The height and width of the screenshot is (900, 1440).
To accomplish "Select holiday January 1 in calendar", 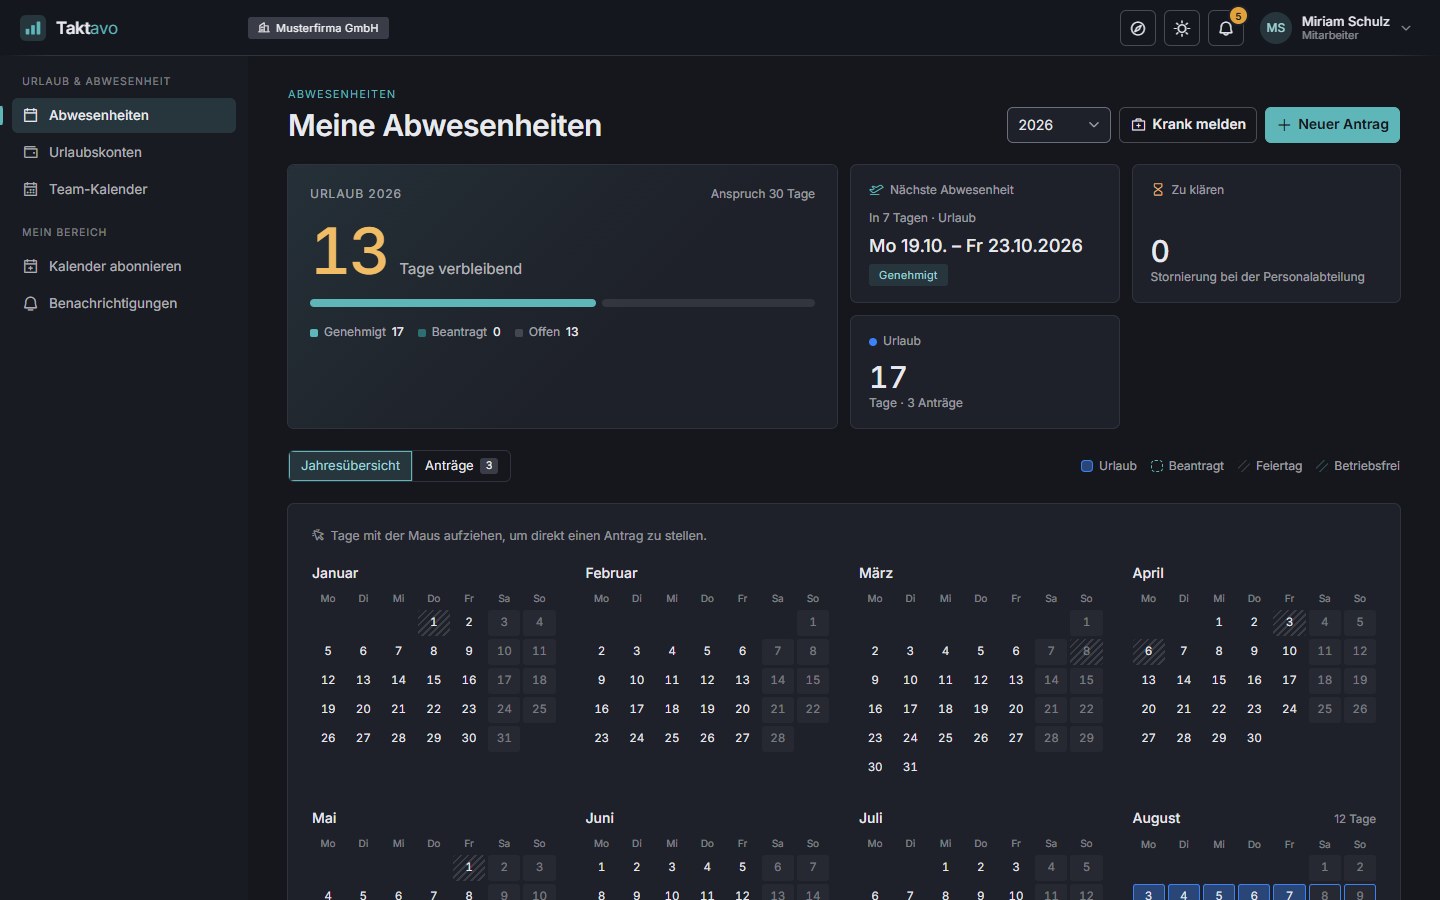I will (x=434, y=622).
